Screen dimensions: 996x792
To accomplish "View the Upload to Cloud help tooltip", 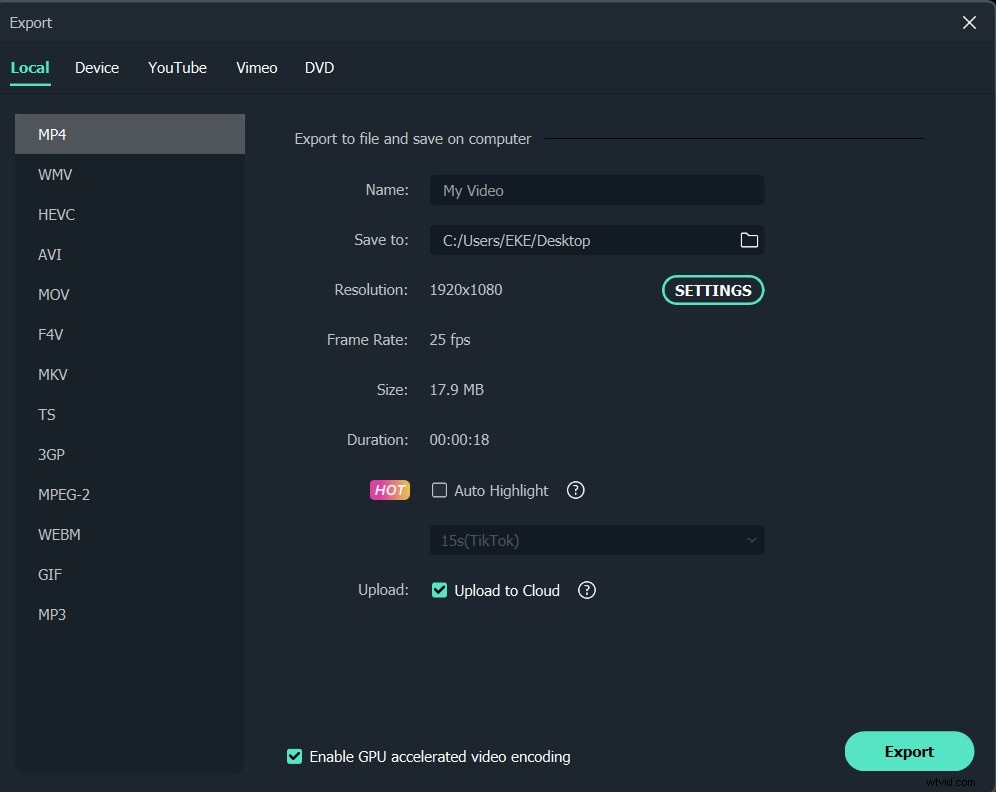I will tap(586, 590).
